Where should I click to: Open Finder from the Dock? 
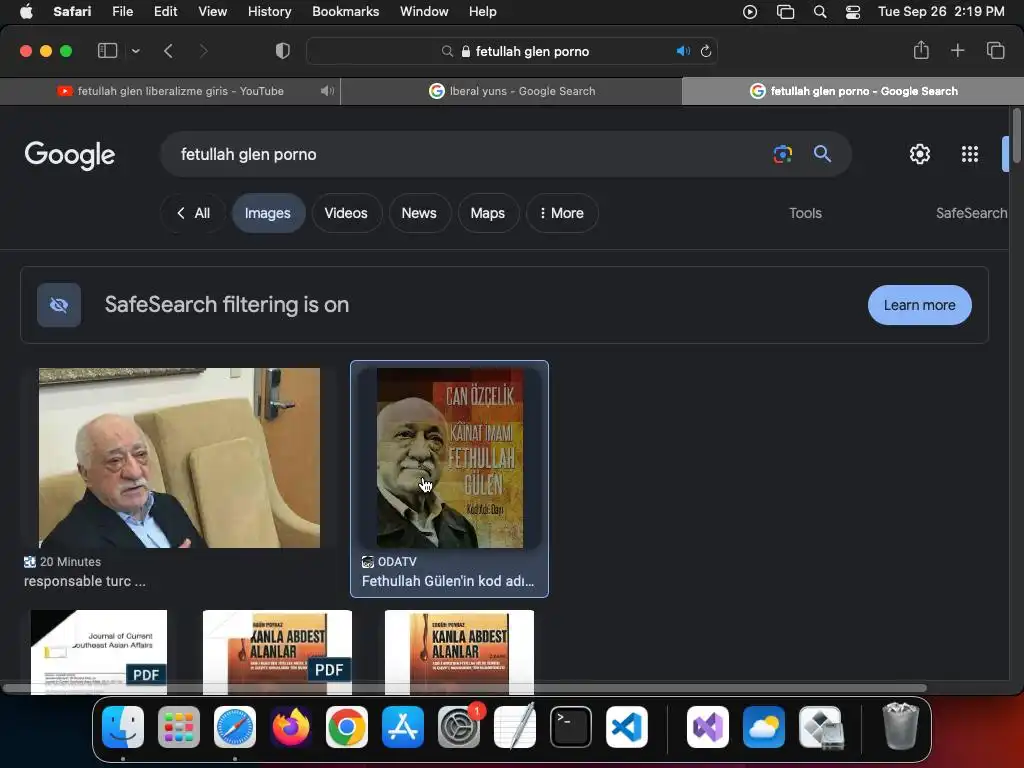[123, 727]
